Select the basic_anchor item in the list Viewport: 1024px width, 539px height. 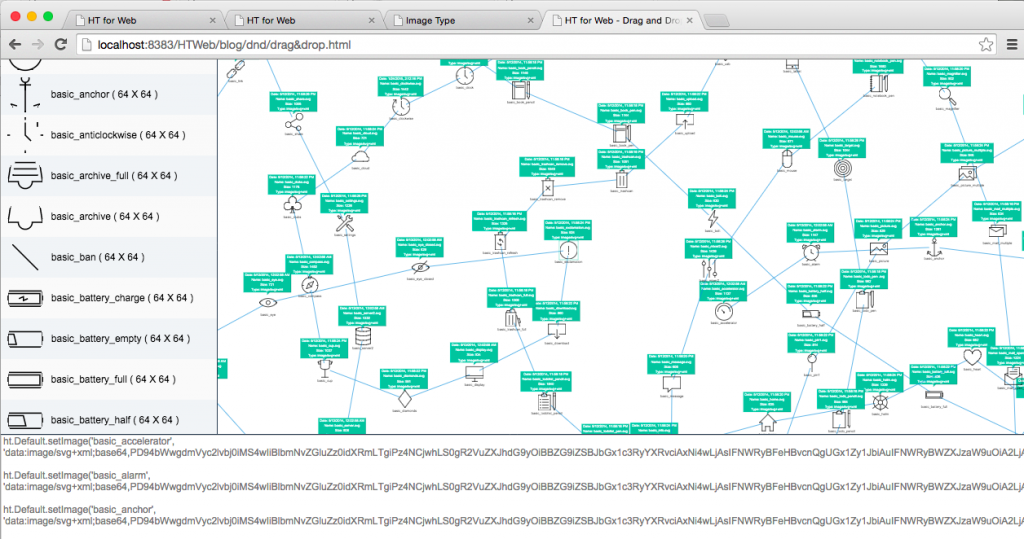[104, 94]
